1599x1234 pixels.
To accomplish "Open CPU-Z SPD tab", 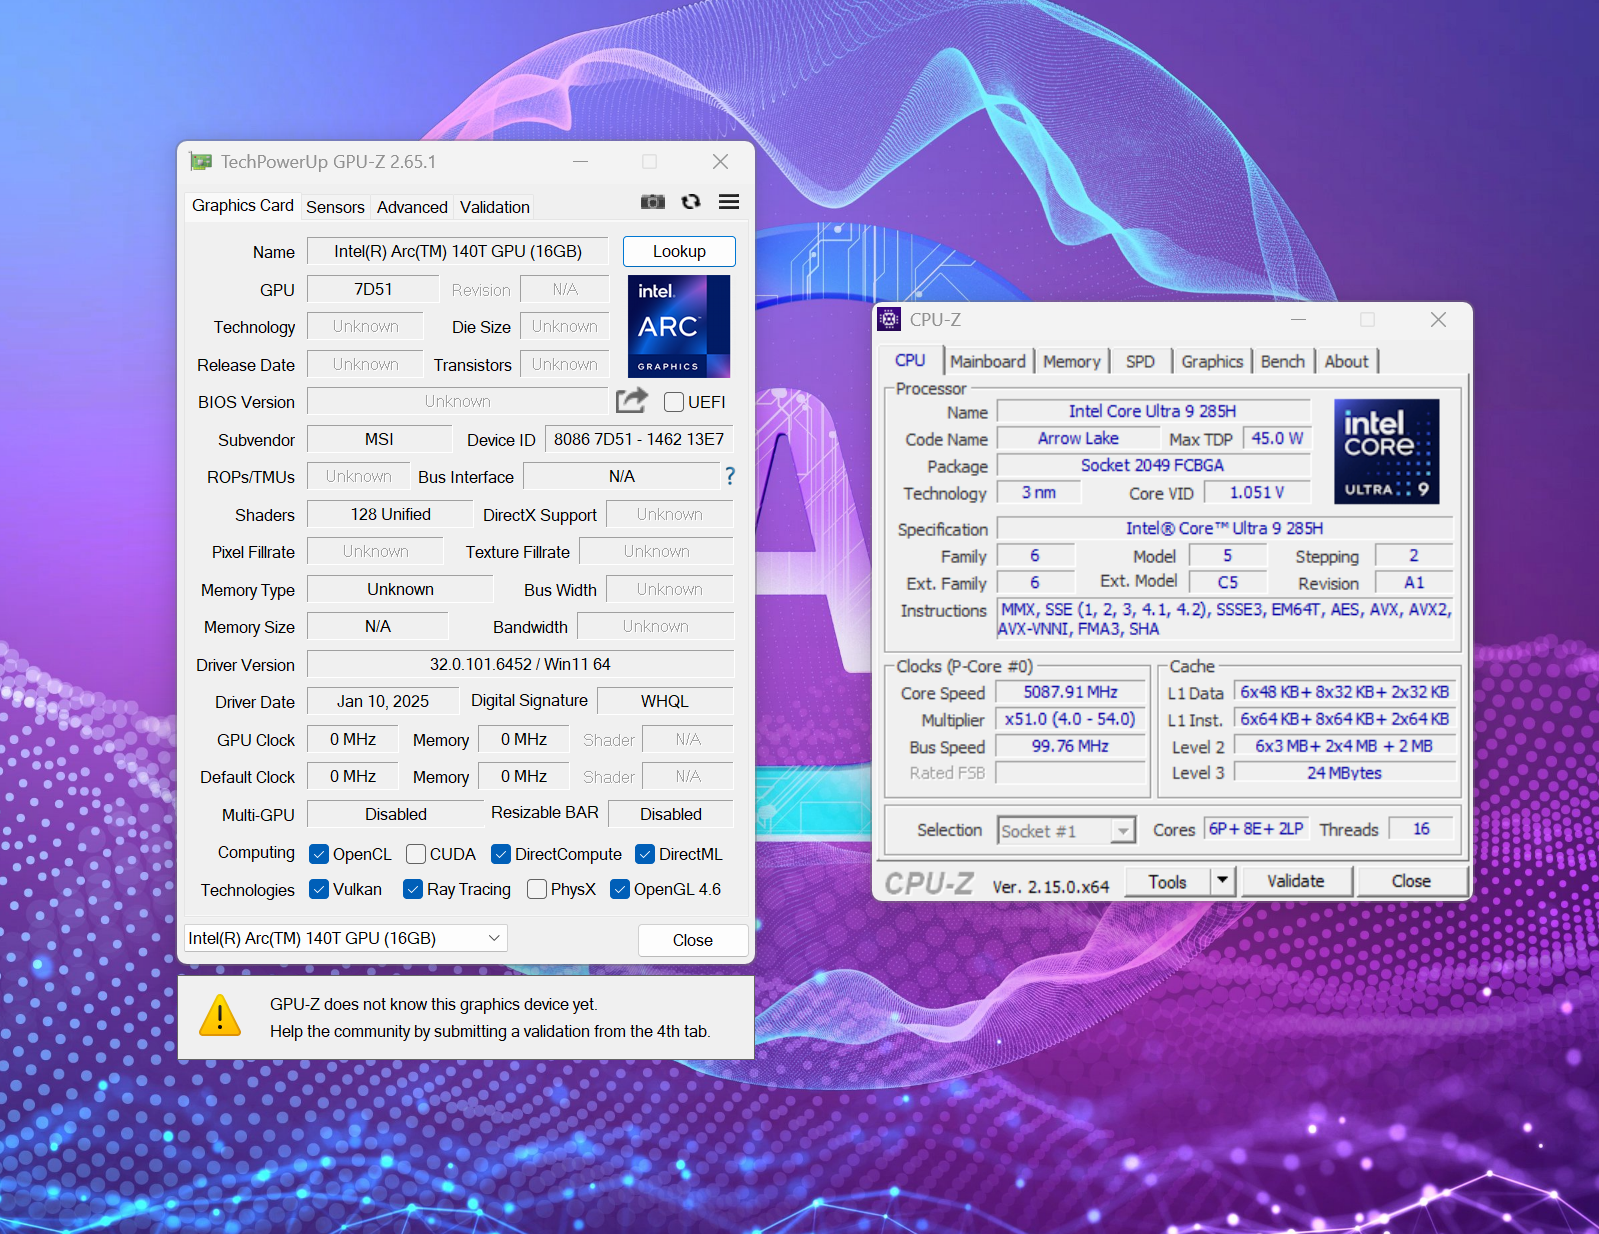I will pos(1140,361).
